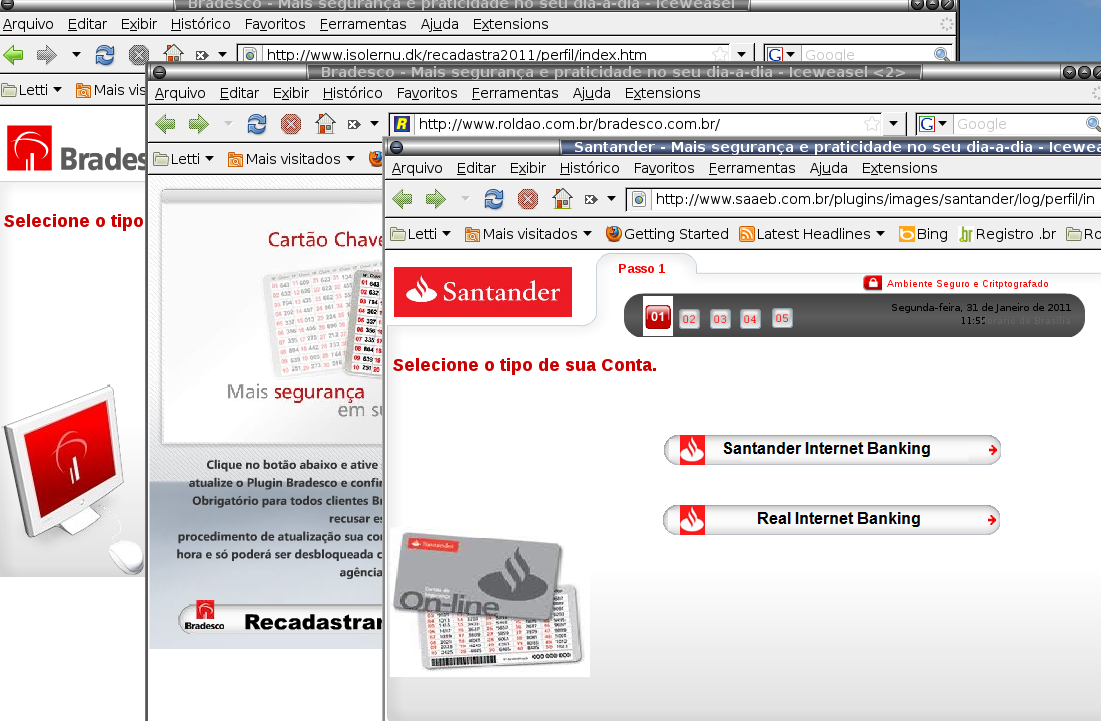Screen dimensions: 1101x721
Task: Click the Bradesco logo in the isolernu.dk window
Action: coord(76,149)
